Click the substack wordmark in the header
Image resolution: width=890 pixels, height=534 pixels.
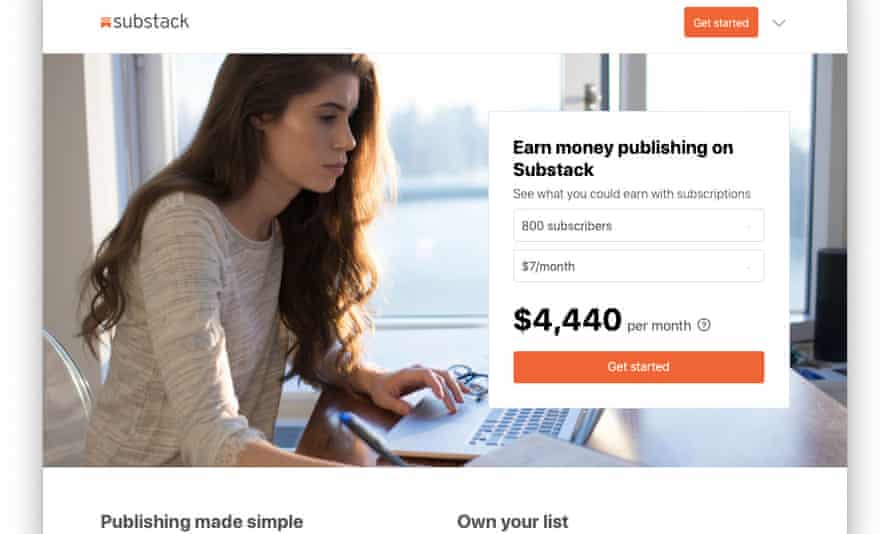pos(151,22)
